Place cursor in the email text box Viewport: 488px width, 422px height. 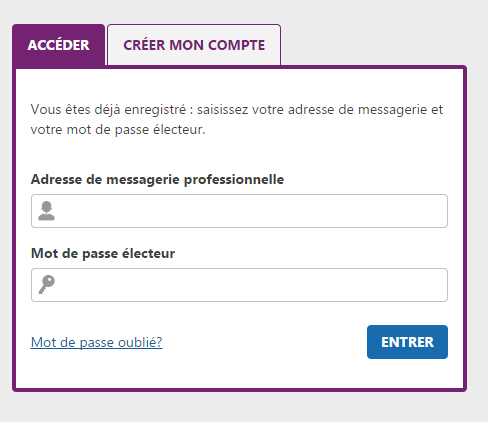(x=239, y=211)
